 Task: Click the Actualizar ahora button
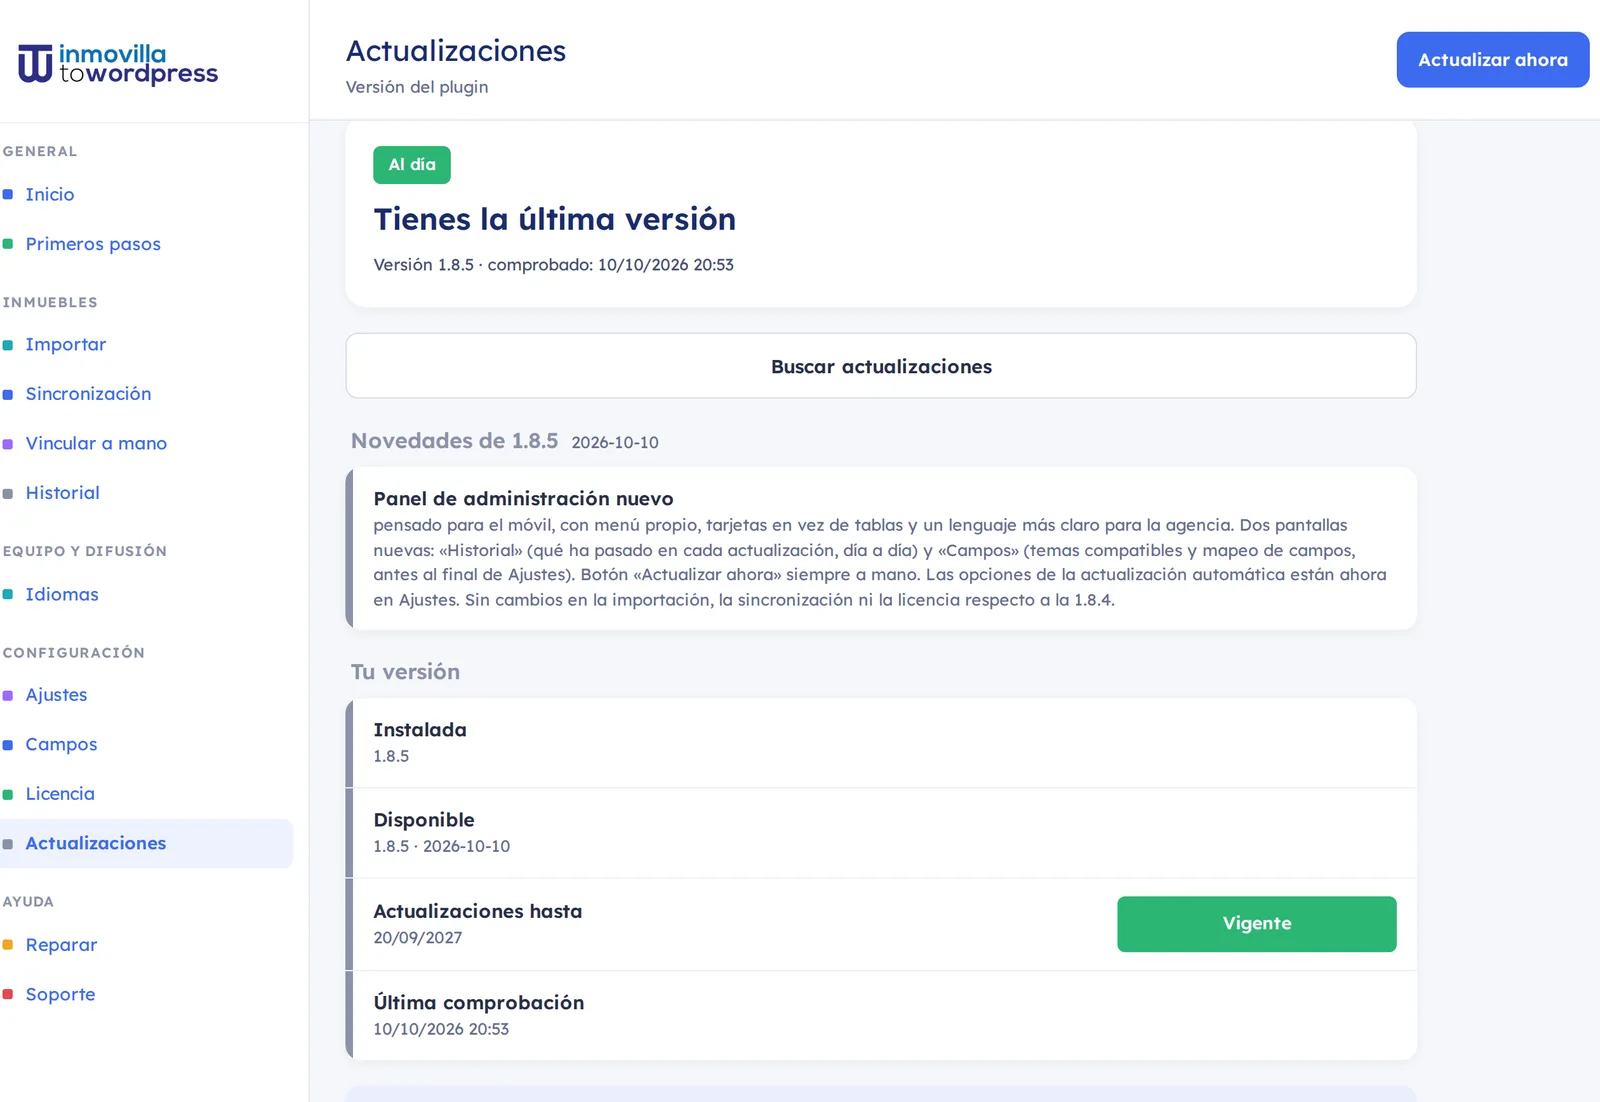coord(1493,60)
